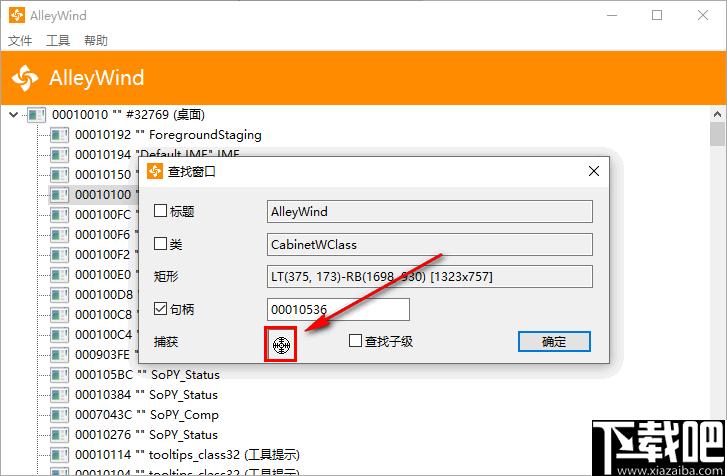Click the AlleyWind title bar app icon
This screenshot has height=476, width=727.
pyautogui.click(x=17, y=15)
